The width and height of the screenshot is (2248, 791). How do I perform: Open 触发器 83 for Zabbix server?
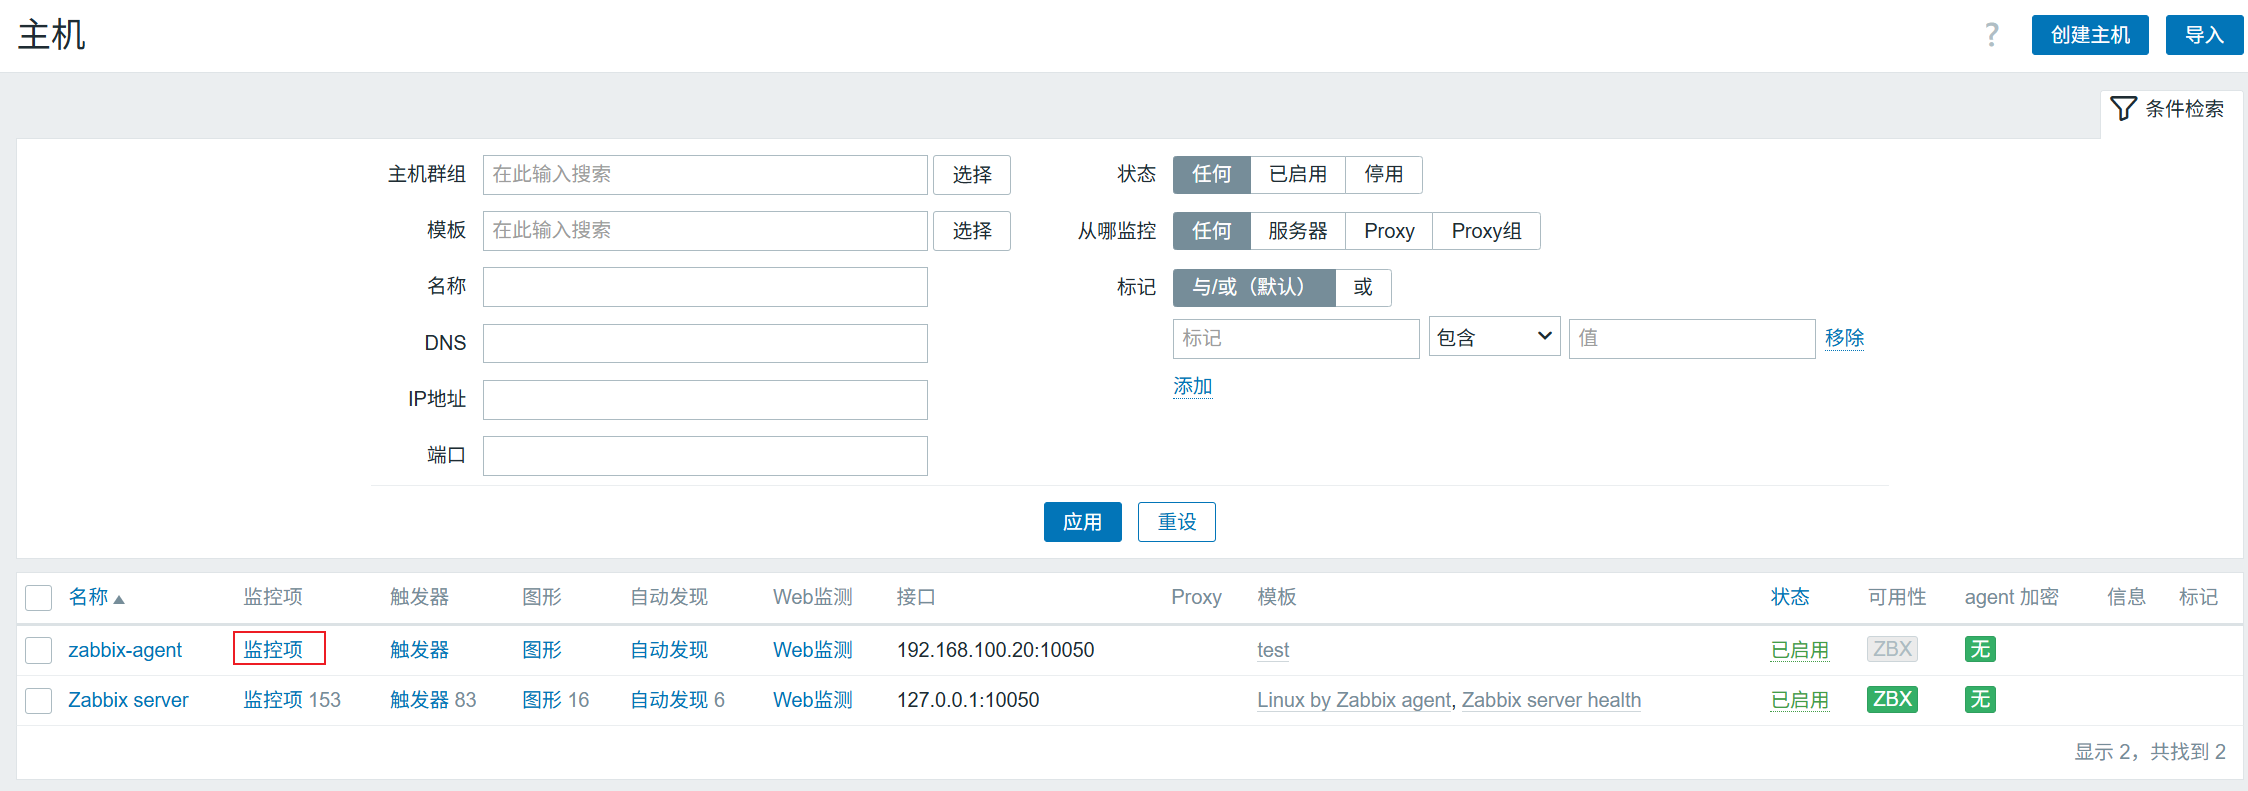433,700
